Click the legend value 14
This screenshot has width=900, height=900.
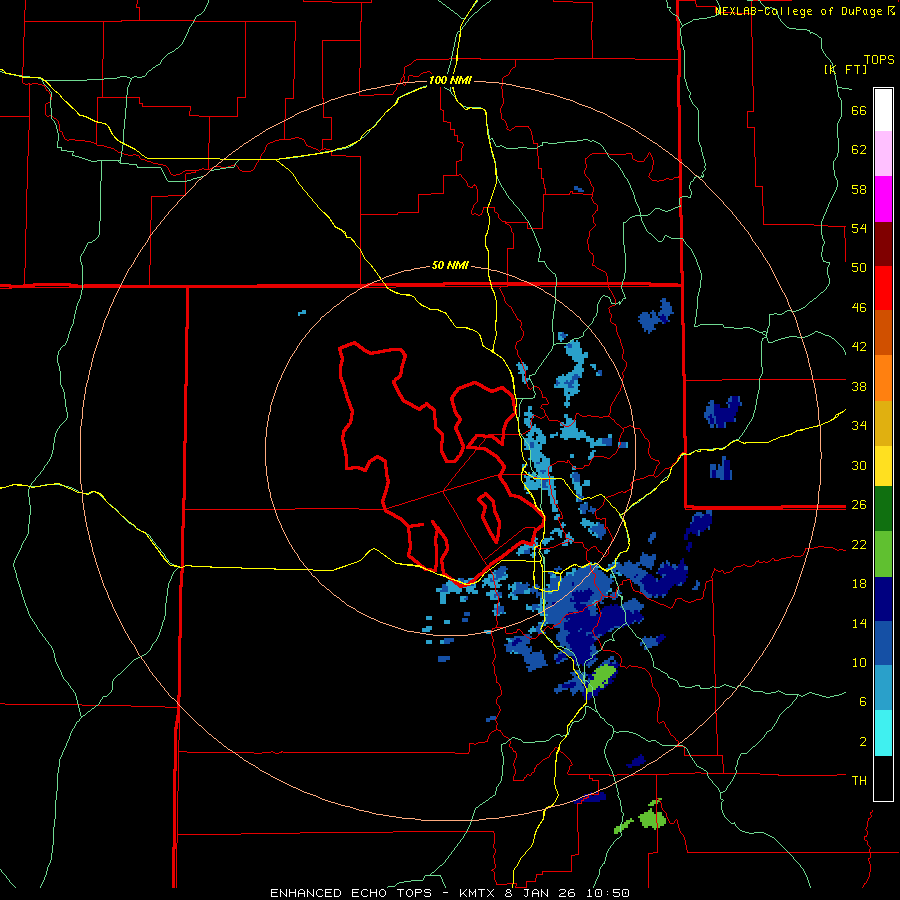tap(859, 623)
